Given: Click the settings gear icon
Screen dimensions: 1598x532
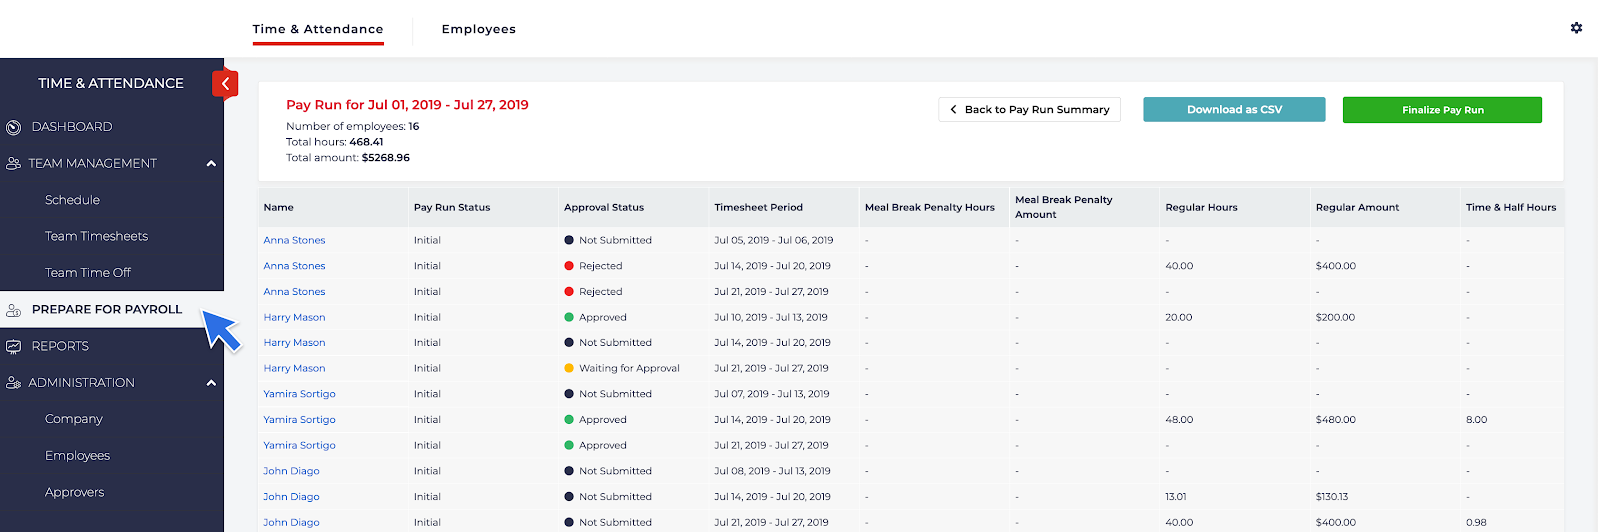Looking at the screenshot, I should click(1576, 28).
